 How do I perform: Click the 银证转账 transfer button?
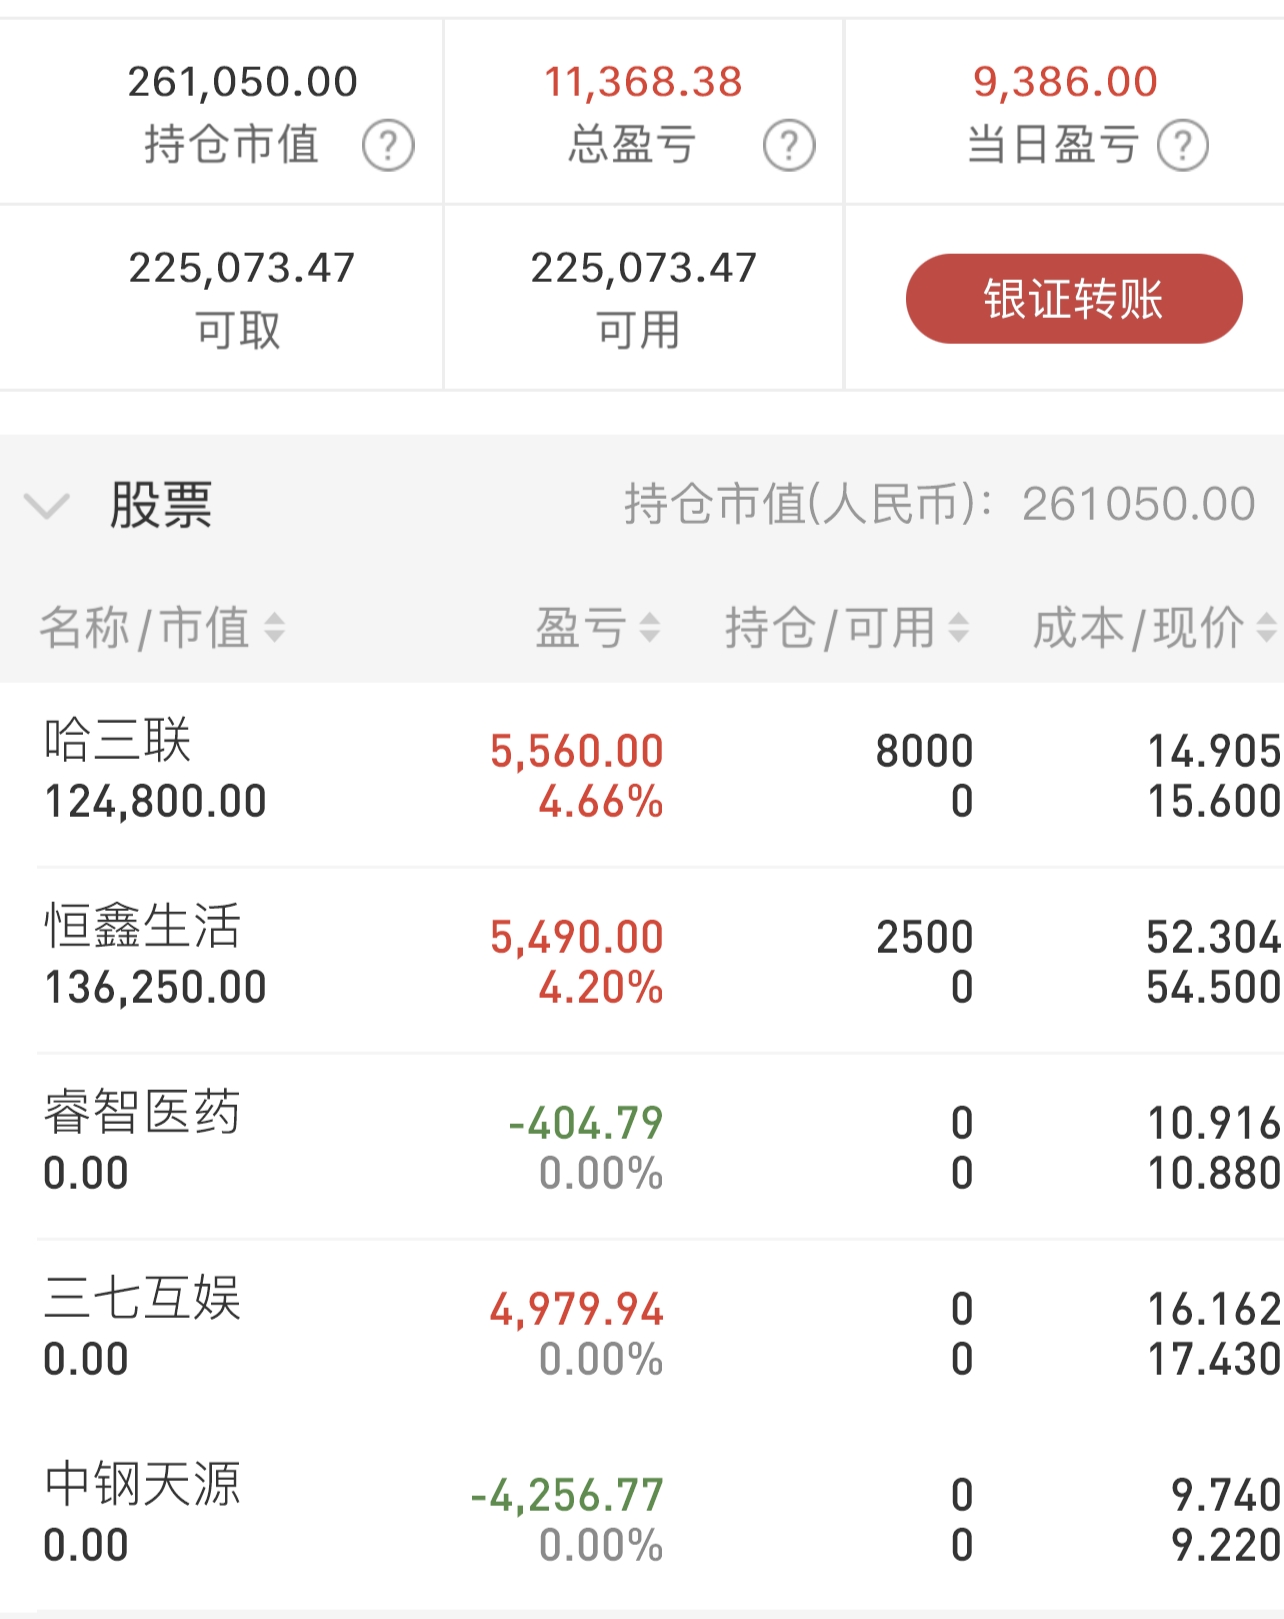1074,299
